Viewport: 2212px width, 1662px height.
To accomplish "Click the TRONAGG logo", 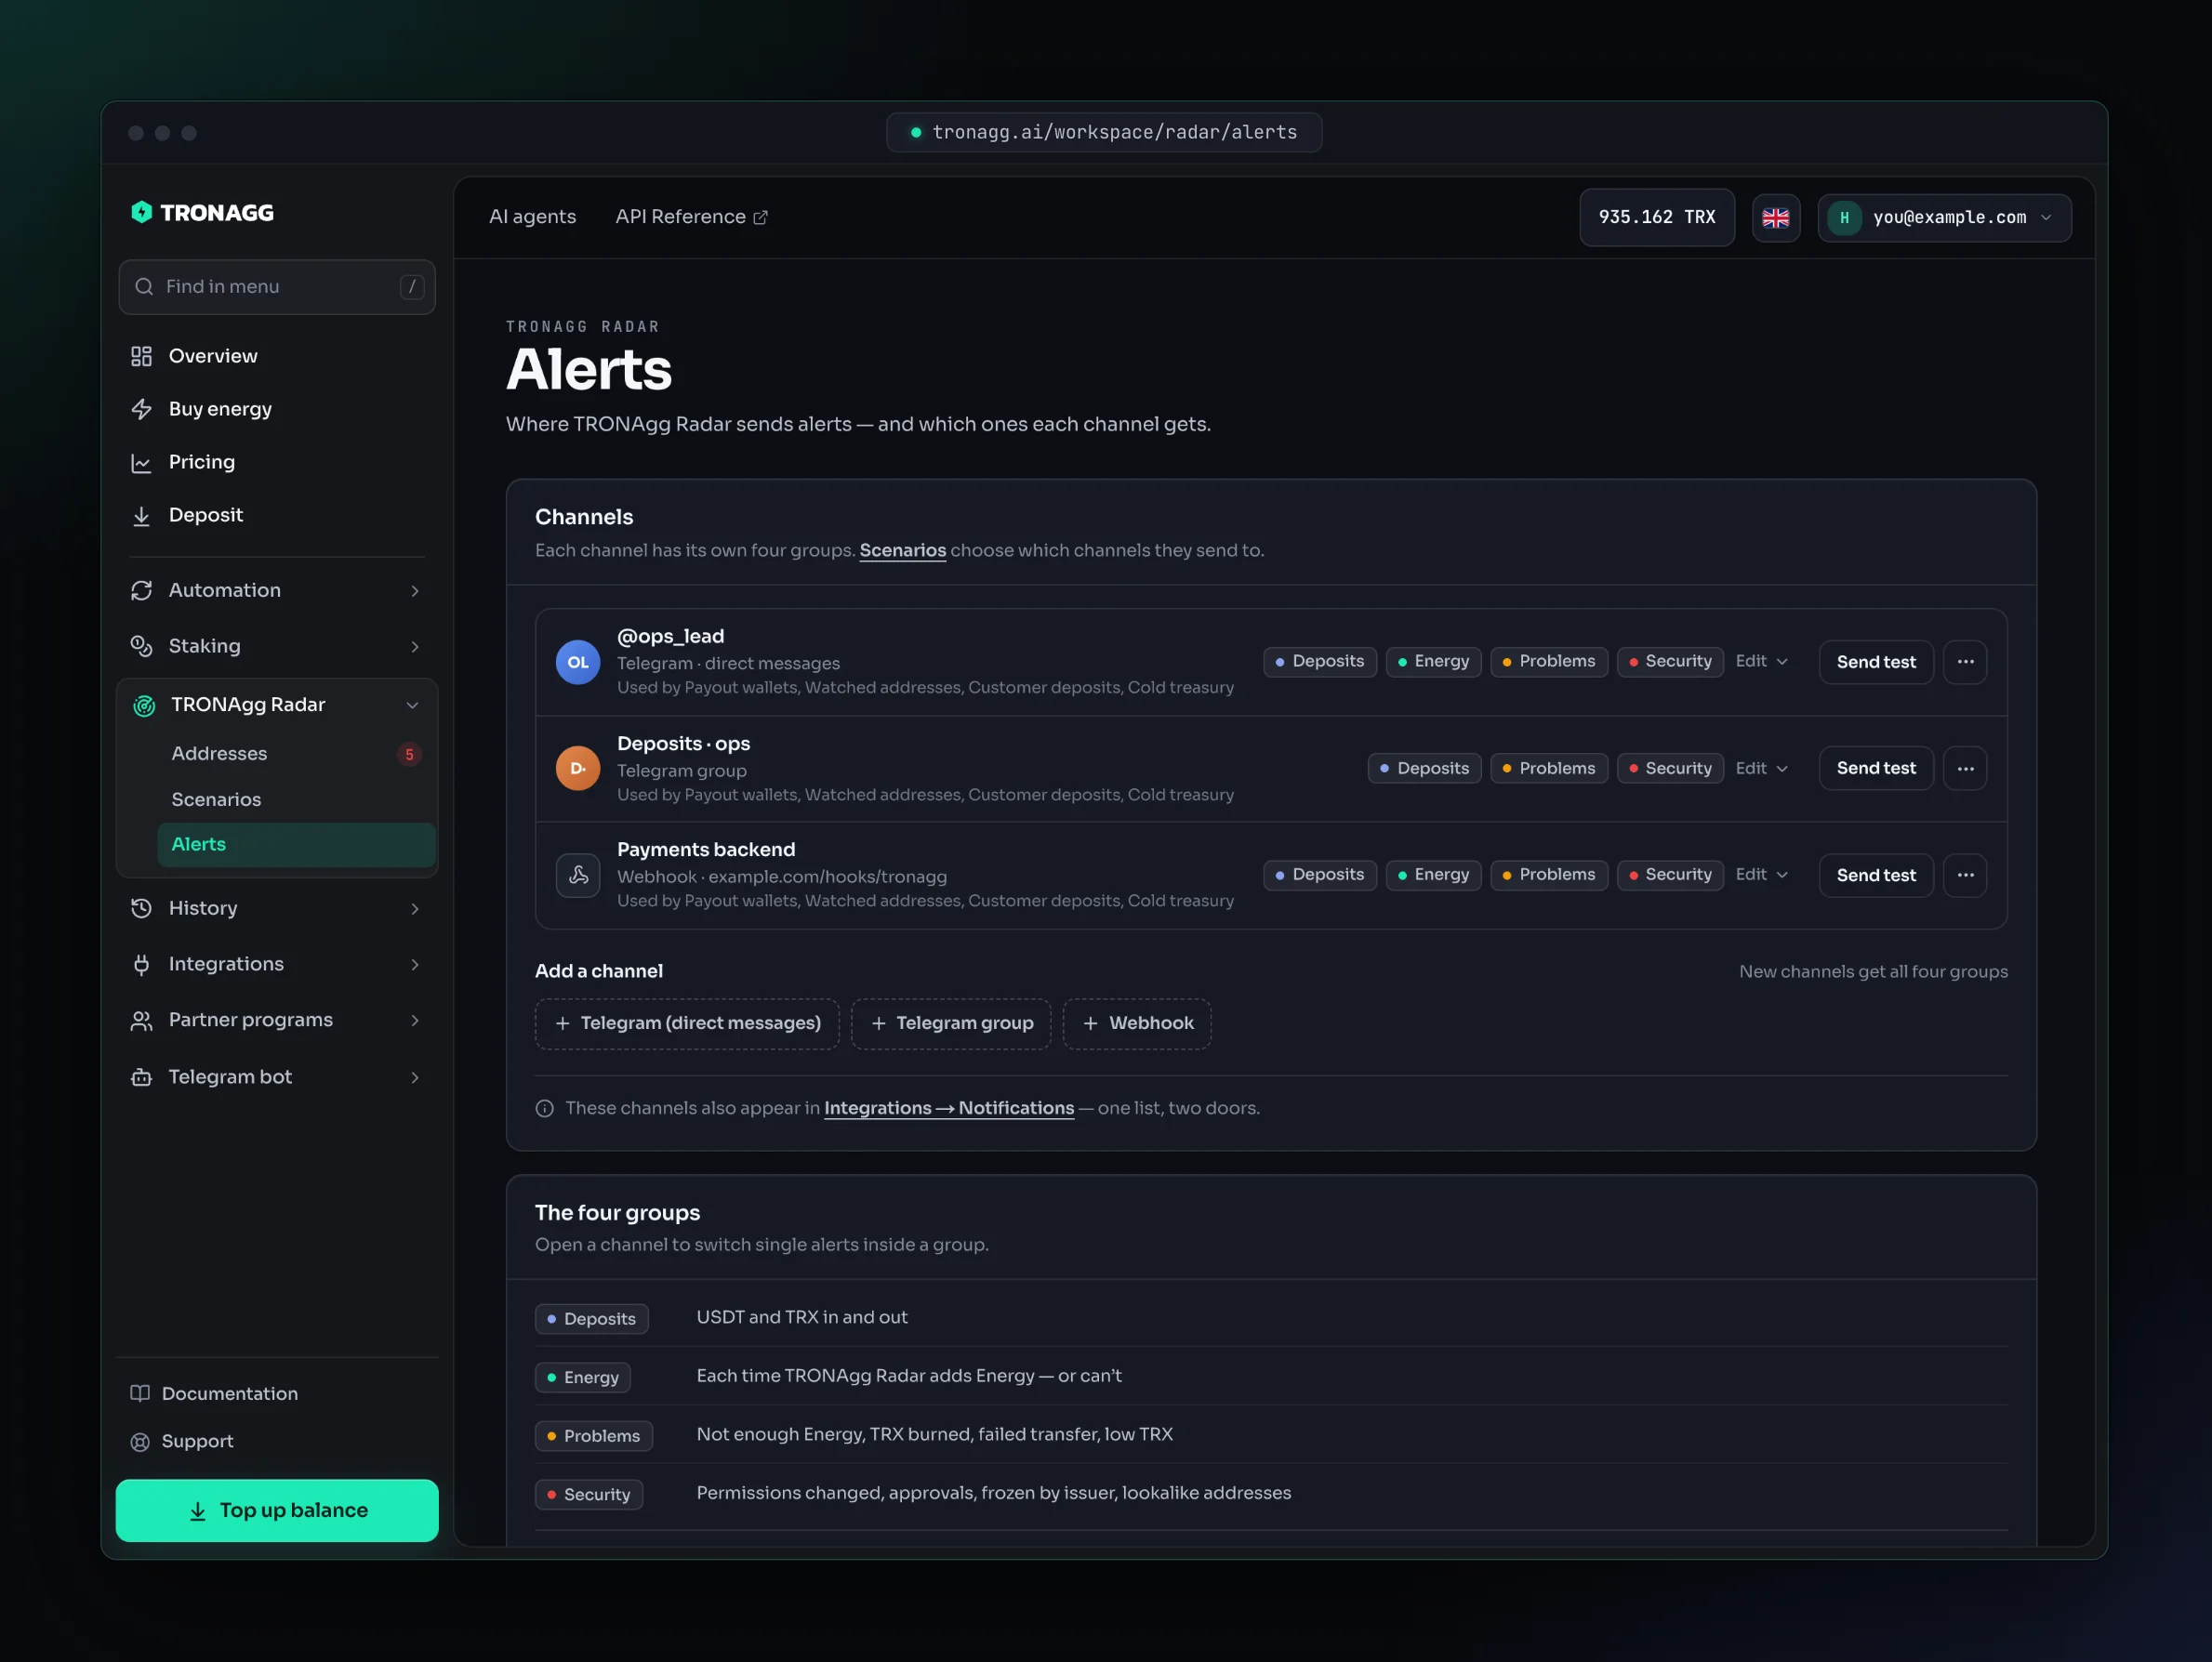I will coord(202,212).
